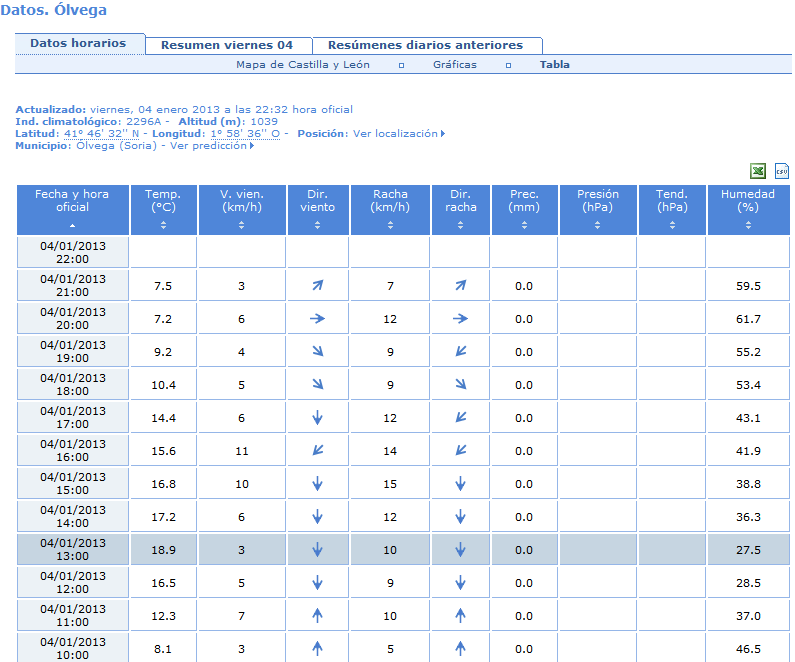Open Resumen viernes 04 tab
The width and height of the screenshot is (795, 662).
click(x=228, y=45)
